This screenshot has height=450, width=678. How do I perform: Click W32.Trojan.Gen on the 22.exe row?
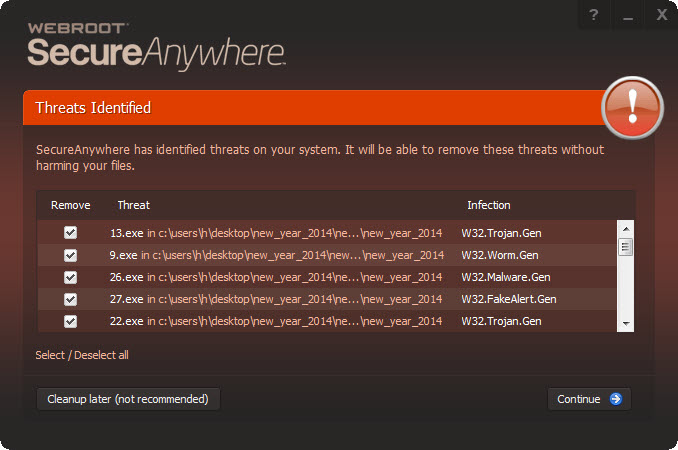501,321
